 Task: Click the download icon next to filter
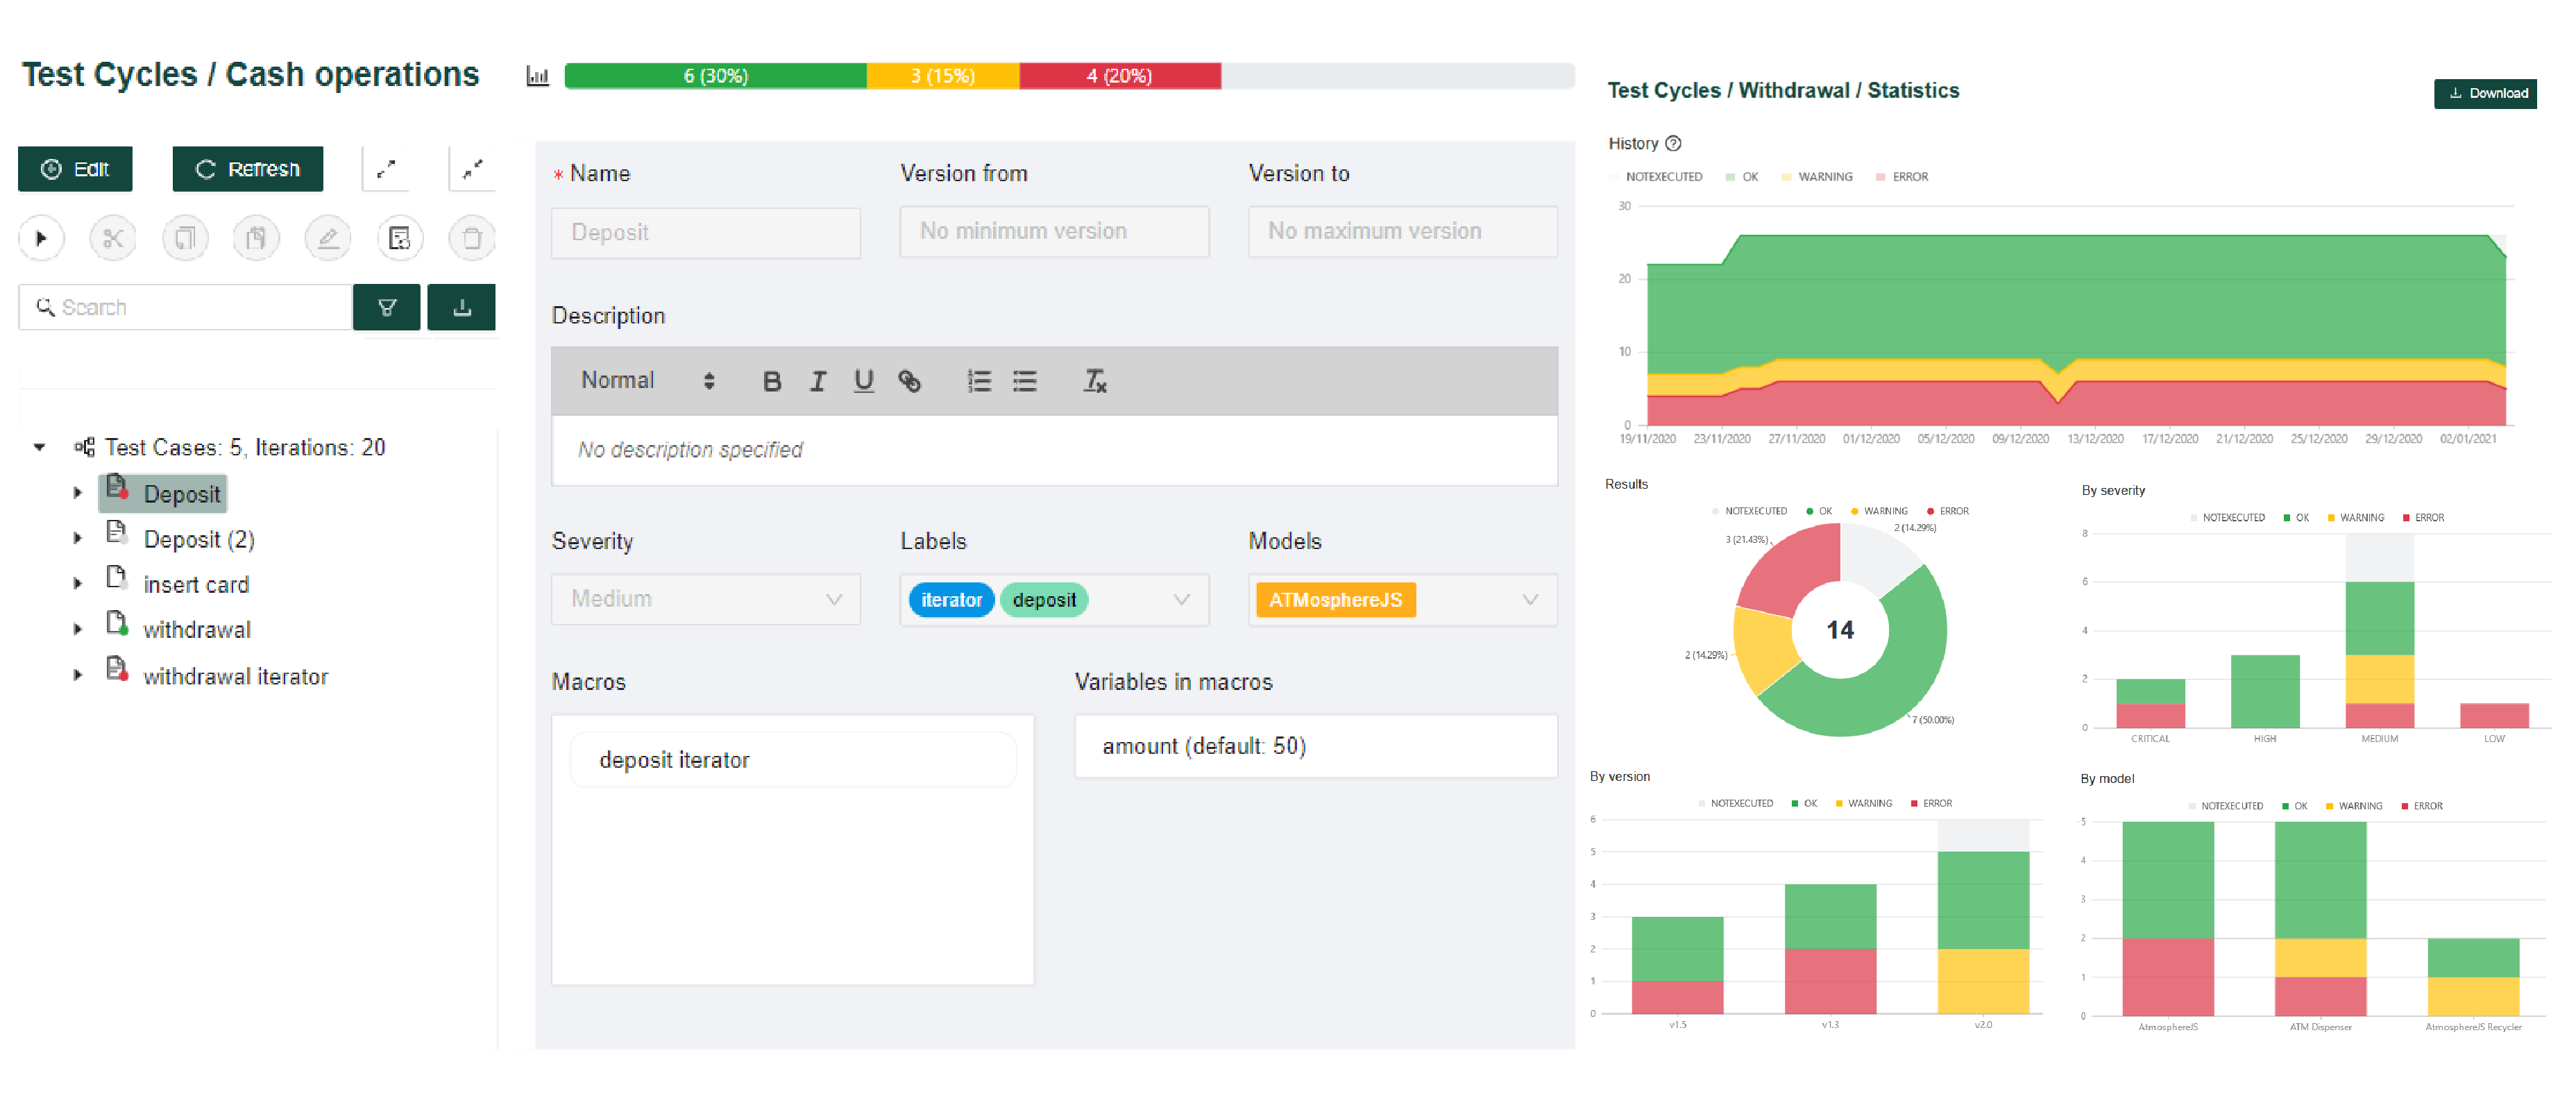point(462,307)
